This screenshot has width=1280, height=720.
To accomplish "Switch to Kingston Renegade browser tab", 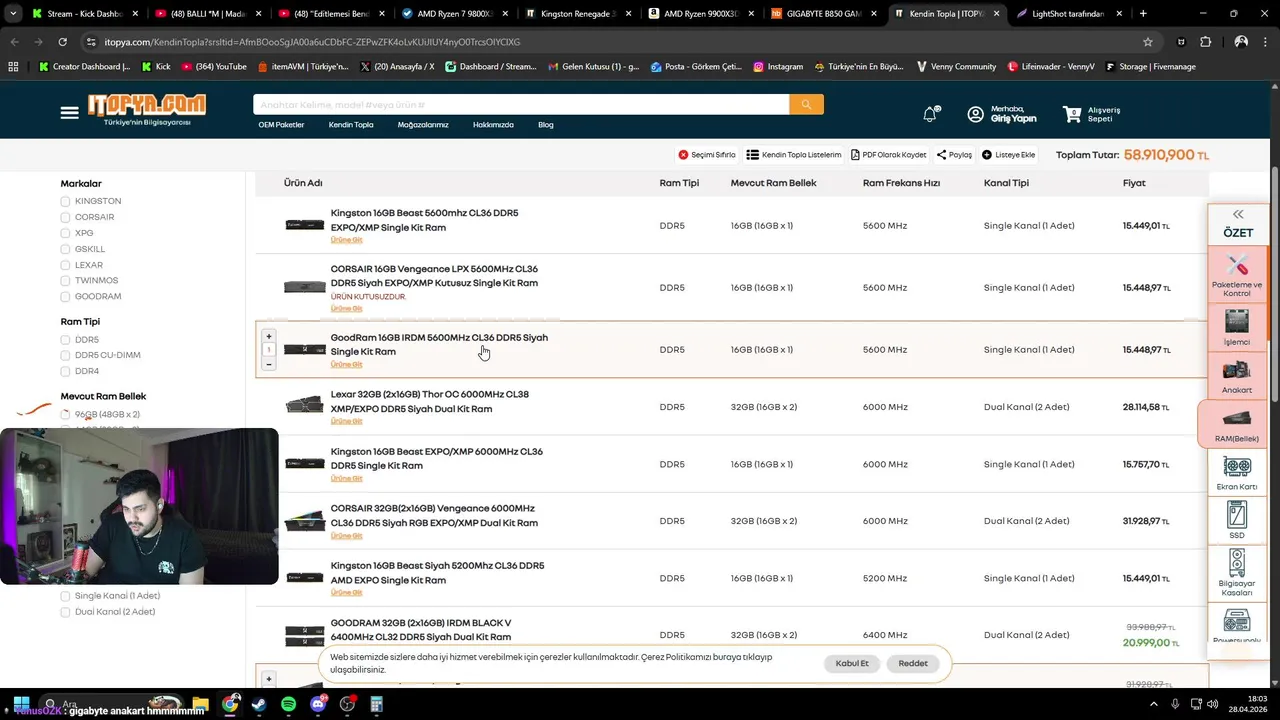I will 576,14.
